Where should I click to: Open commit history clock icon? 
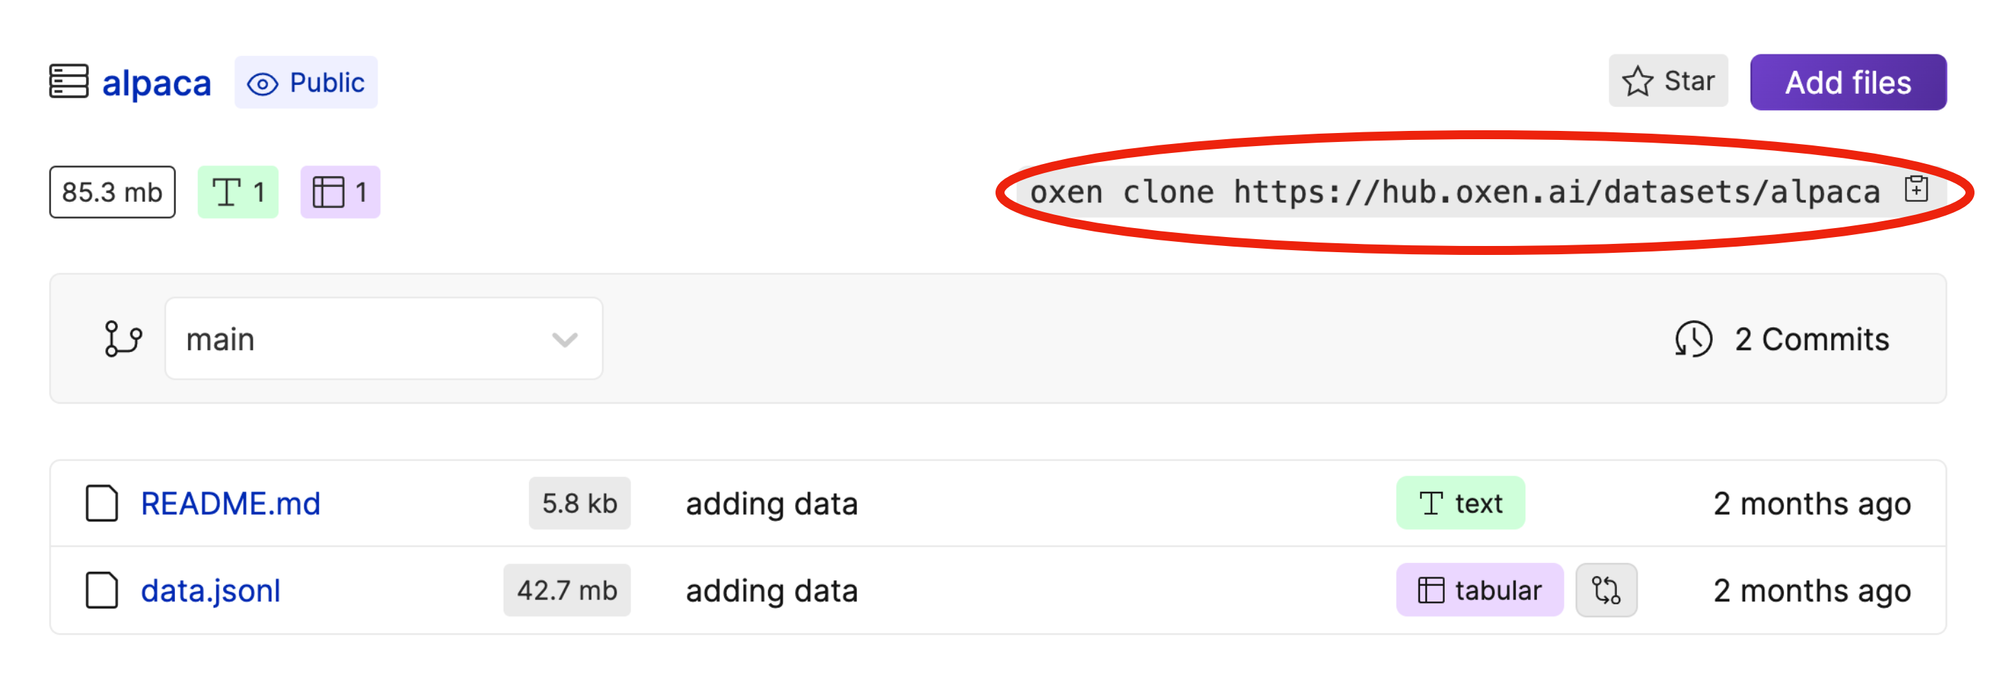(1693, 339)
